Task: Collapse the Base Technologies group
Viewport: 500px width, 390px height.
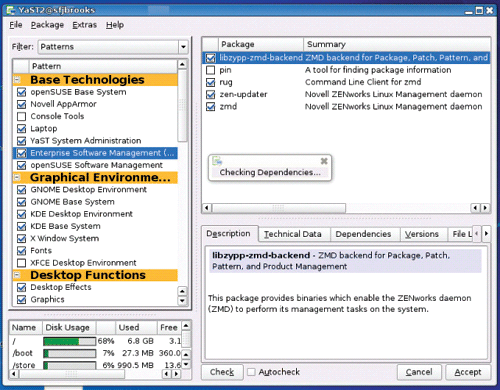Action: pyautogui.click(x=17, y=80)
